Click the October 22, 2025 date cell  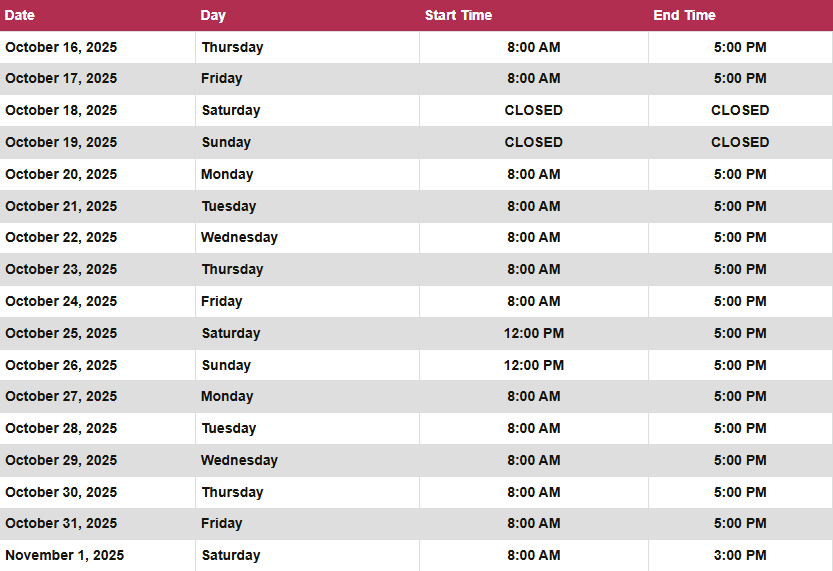click(x=61, y=237)
